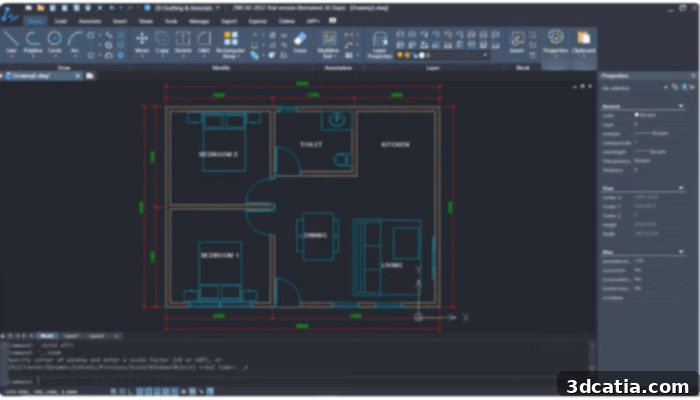Activate the Stretch tool

pos(183,42)
